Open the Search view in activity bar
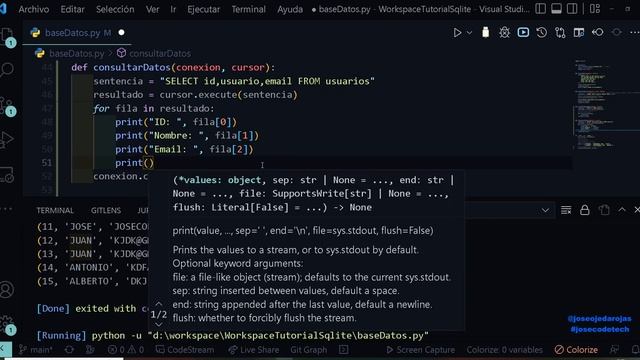Viewport: 640px width, 360px height. [x=7, y=70]
